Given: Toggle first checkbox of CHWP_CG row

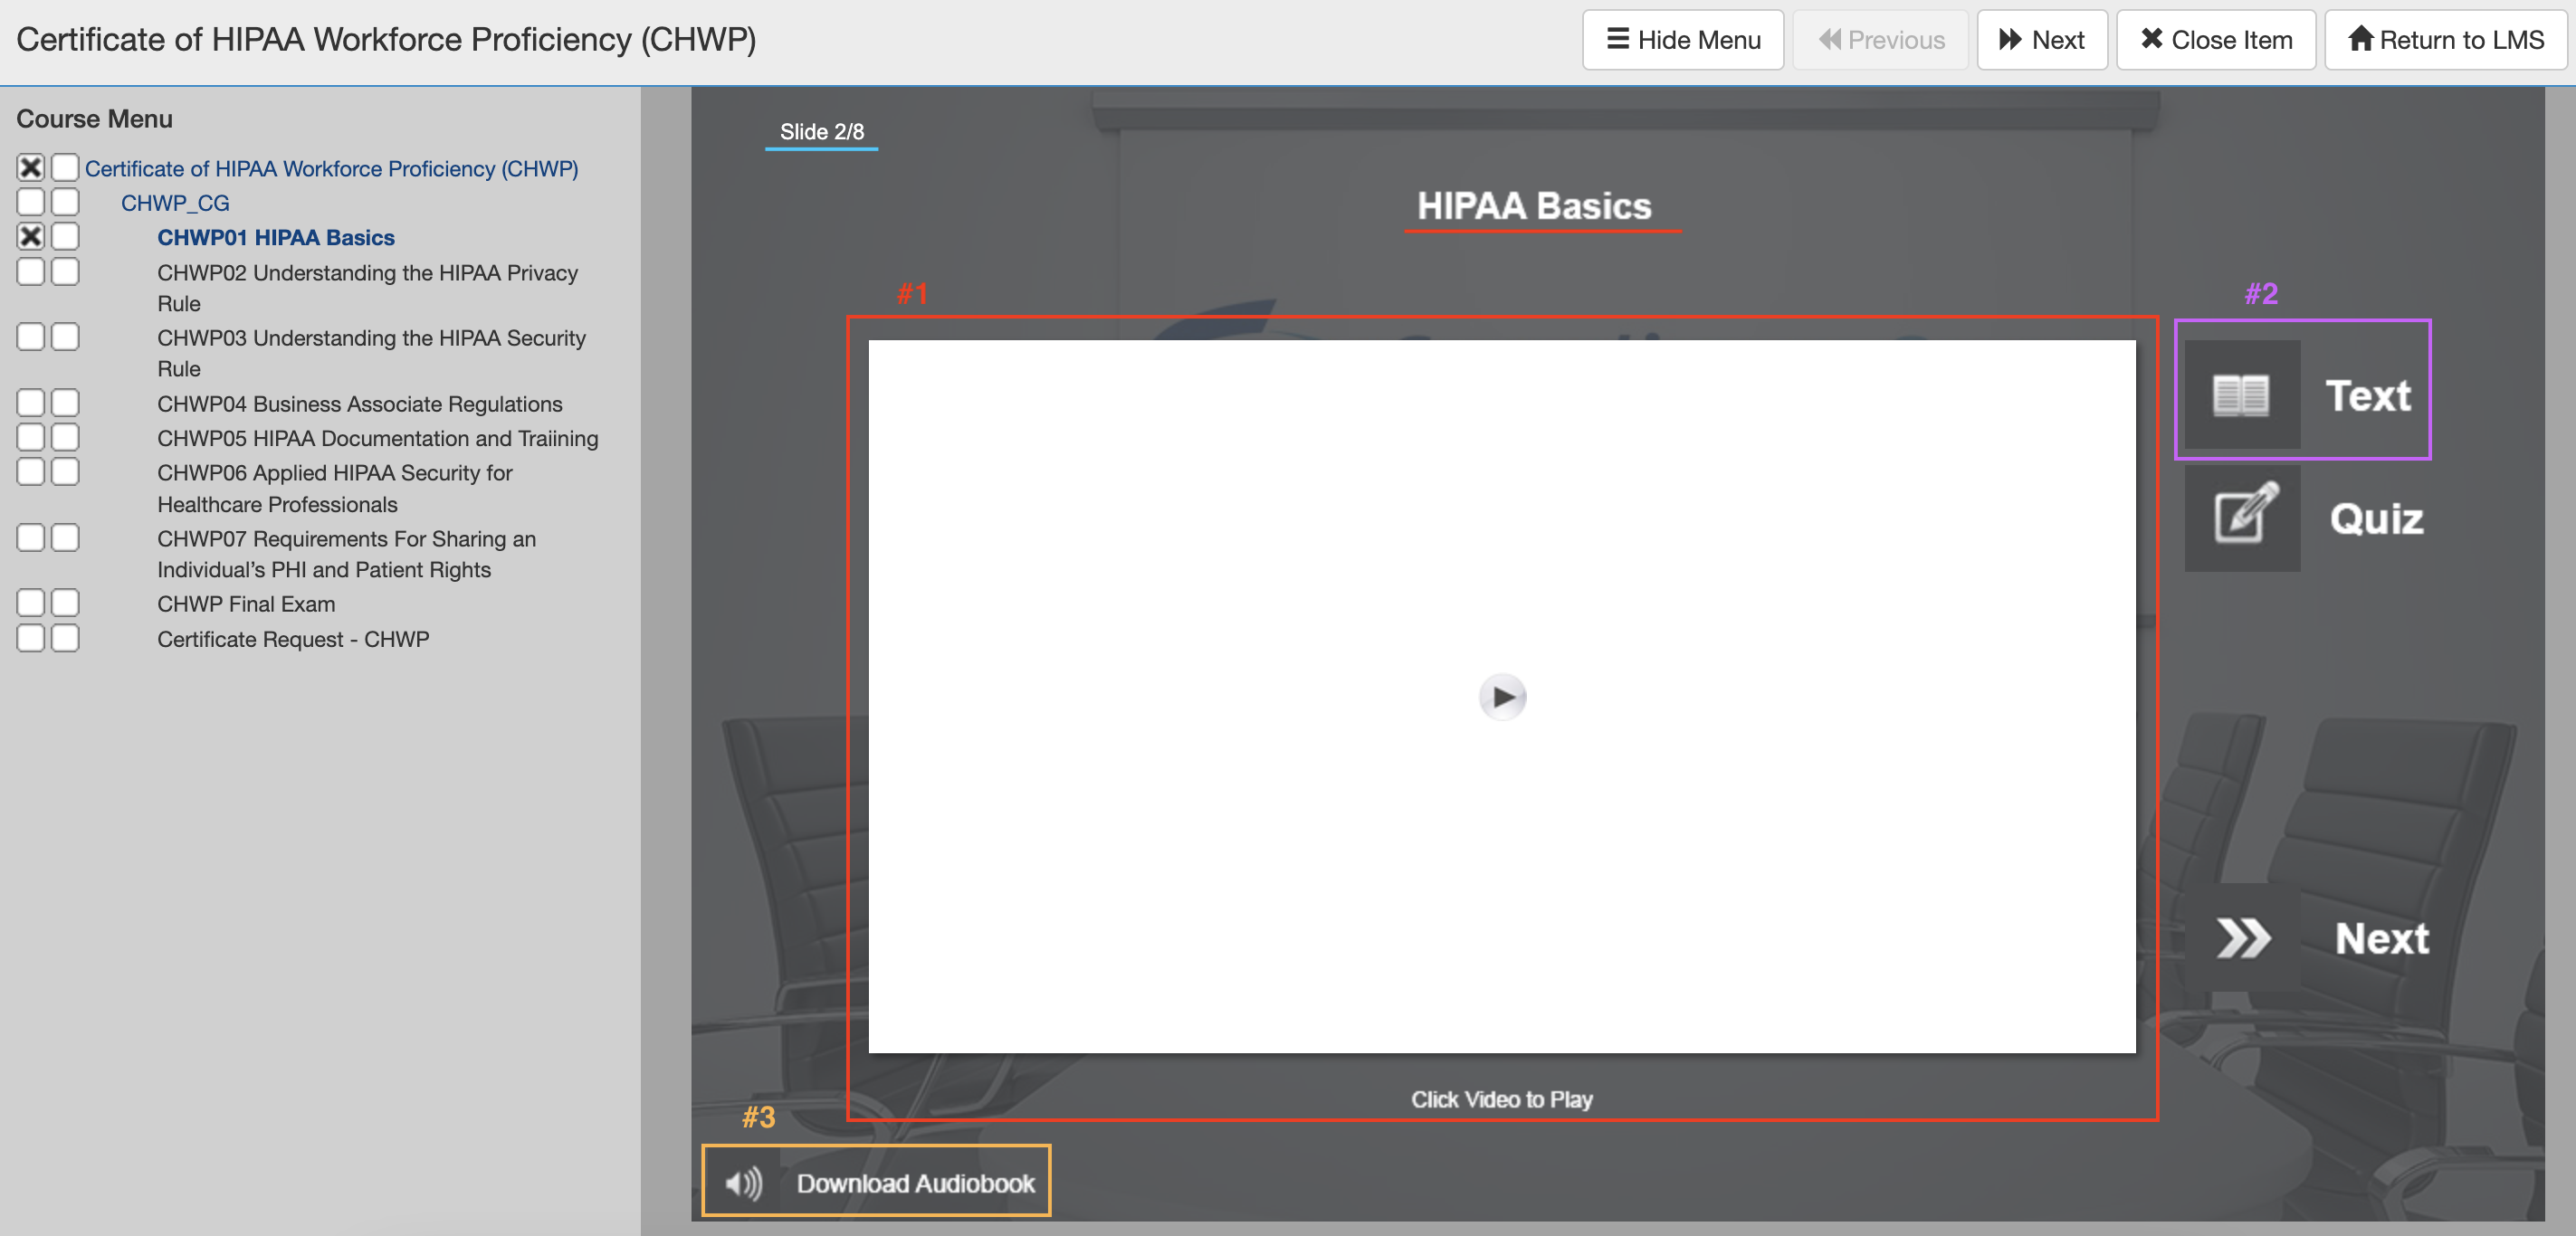Looking at the screenshot, I should tap(31, 202).
